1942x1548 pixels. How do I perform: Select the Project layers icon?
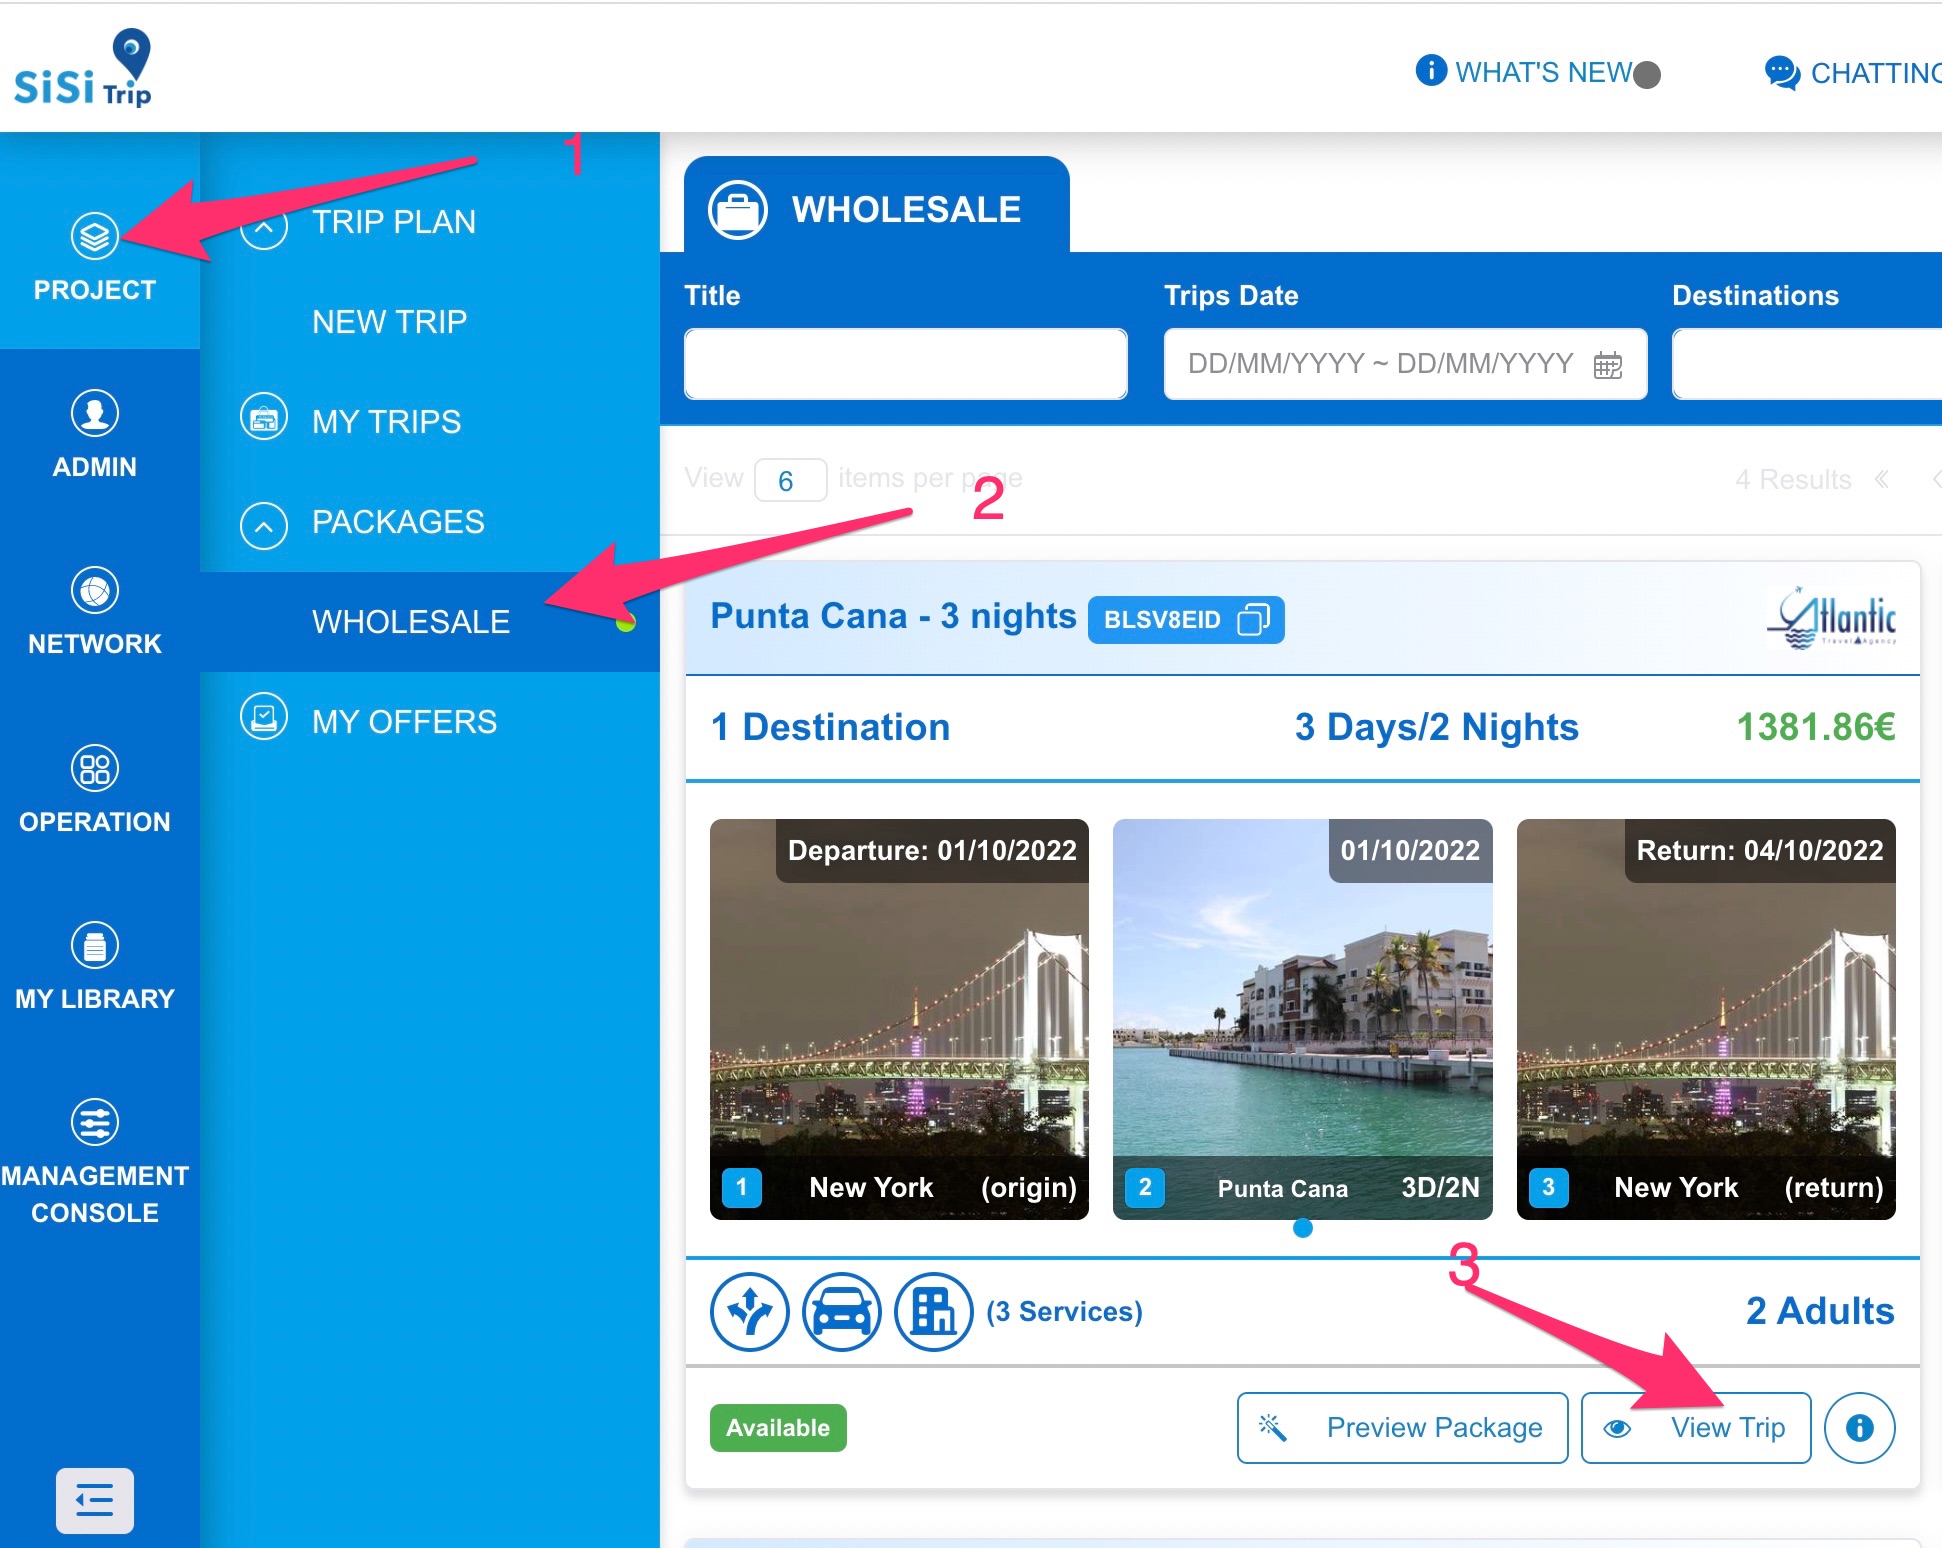point(95,236)
